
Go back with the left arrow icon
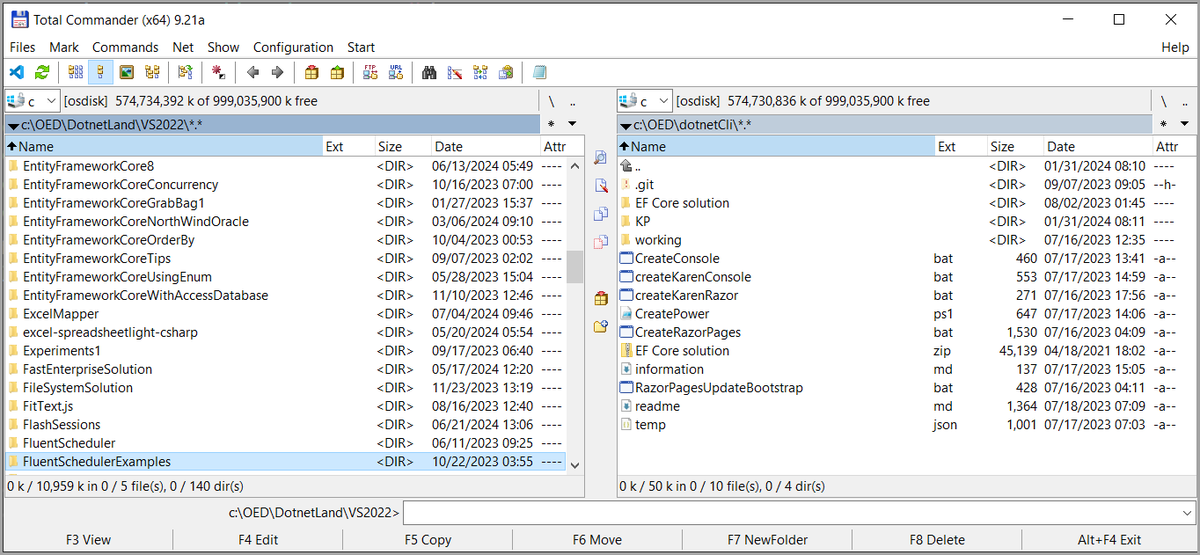click(252, 72)
